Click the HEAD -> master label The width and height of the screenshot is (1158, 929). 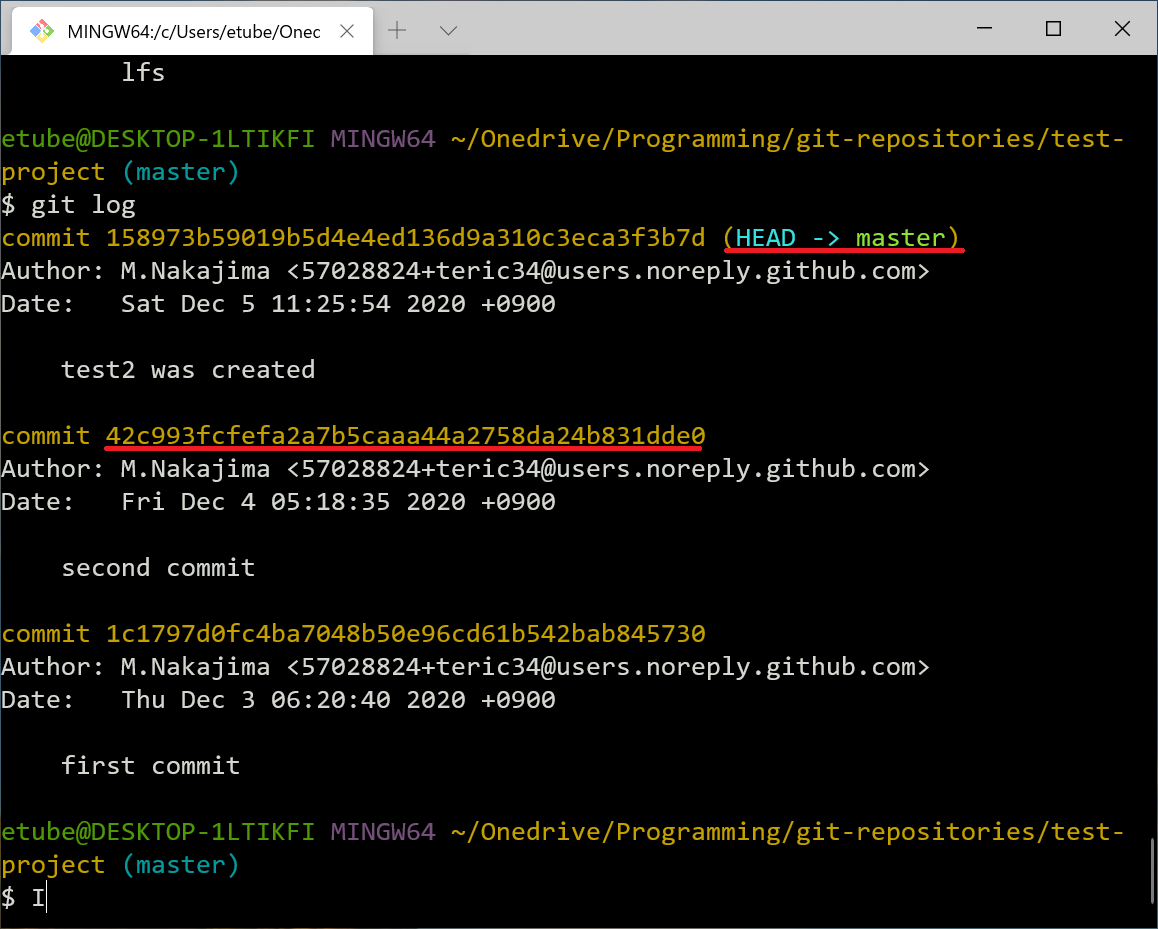pos(840,238)
